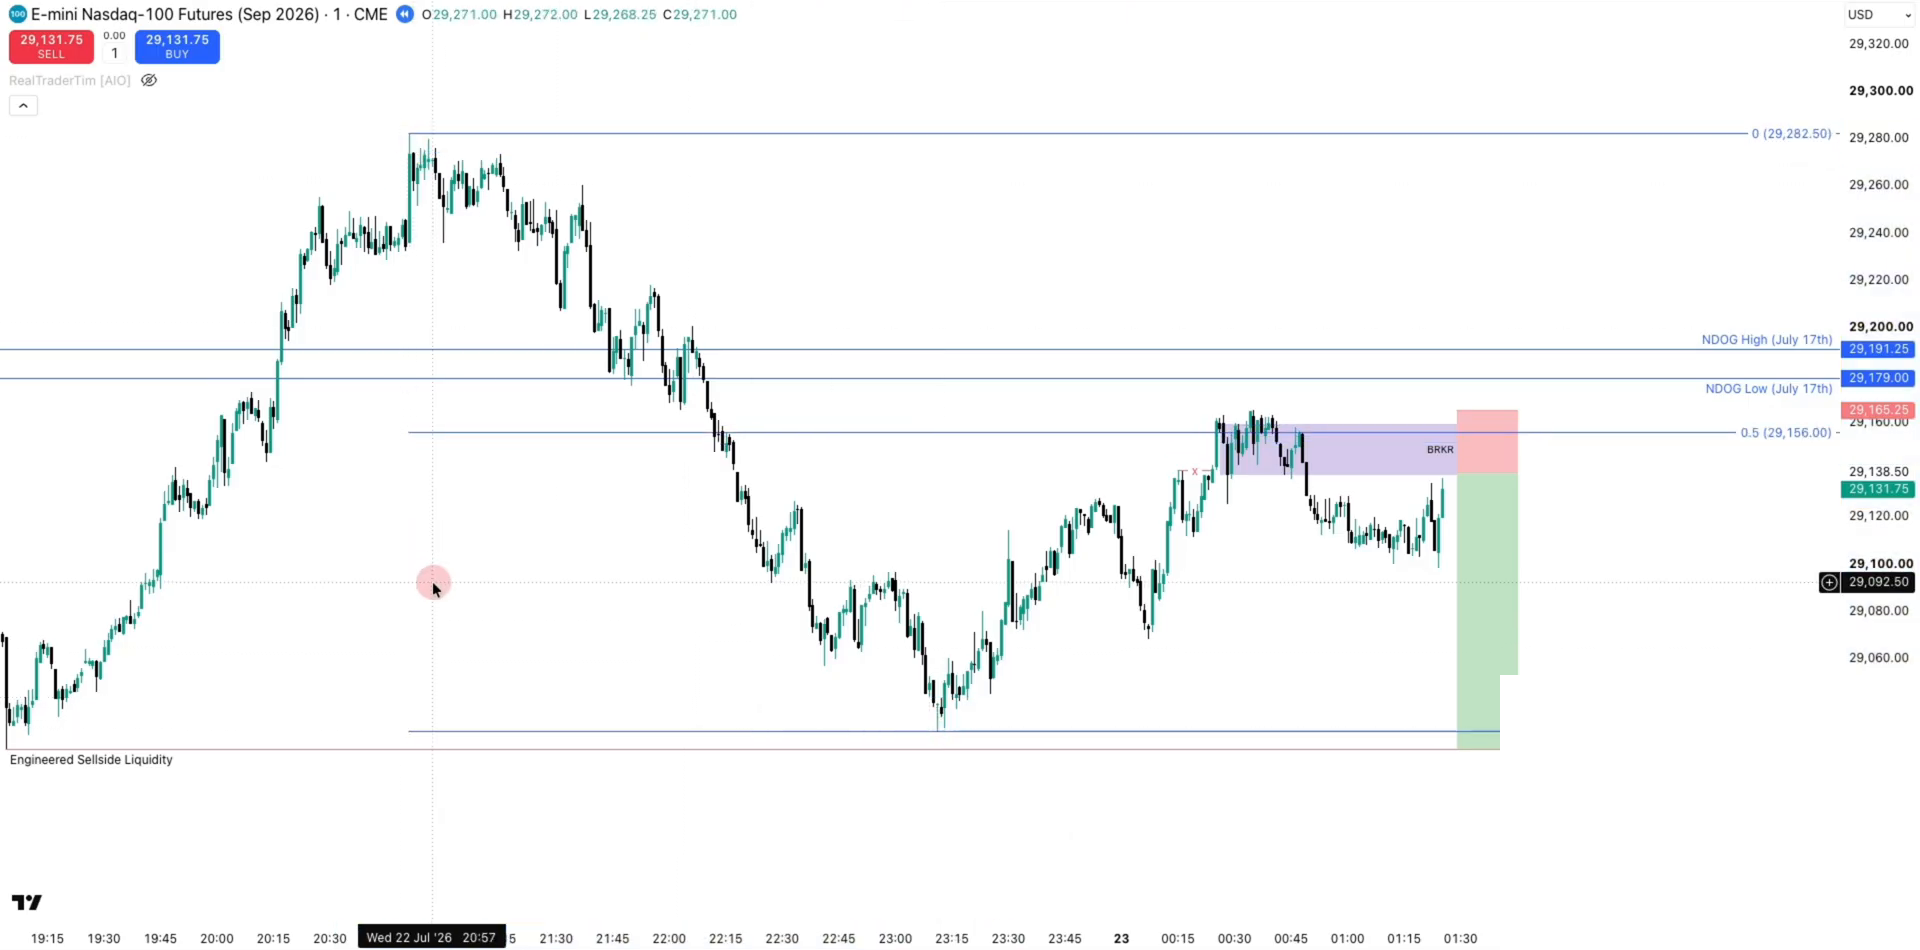Click the replay mode icon beside CME
The width and height of the screenshot is (1920, 950).
(x=405, y=14)
